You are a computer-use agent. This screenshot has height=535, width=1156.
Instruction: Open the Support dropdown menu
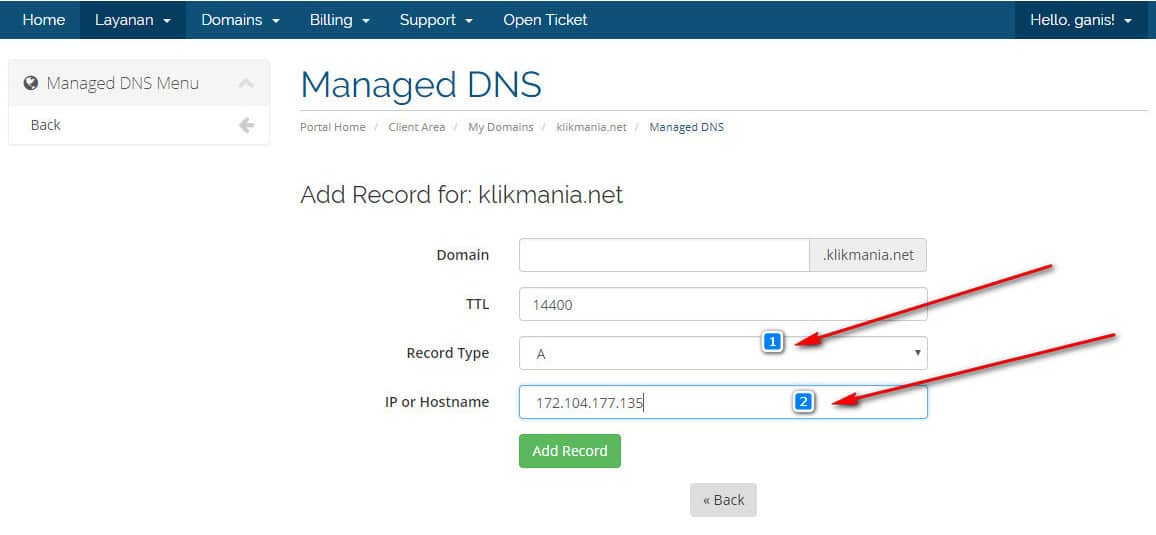pos(436,20)
